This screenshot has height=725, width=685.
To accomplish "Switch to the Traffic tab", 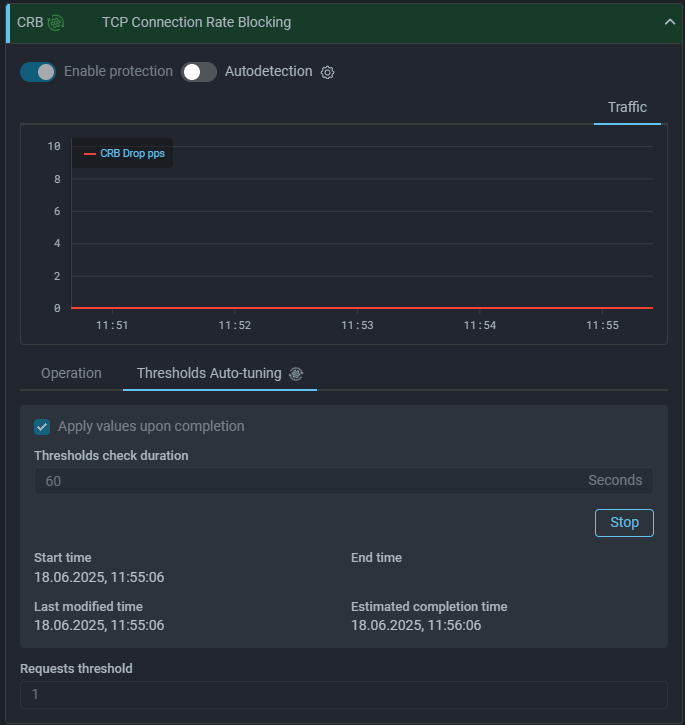I will pyautogui.click(x=627, y=107).
